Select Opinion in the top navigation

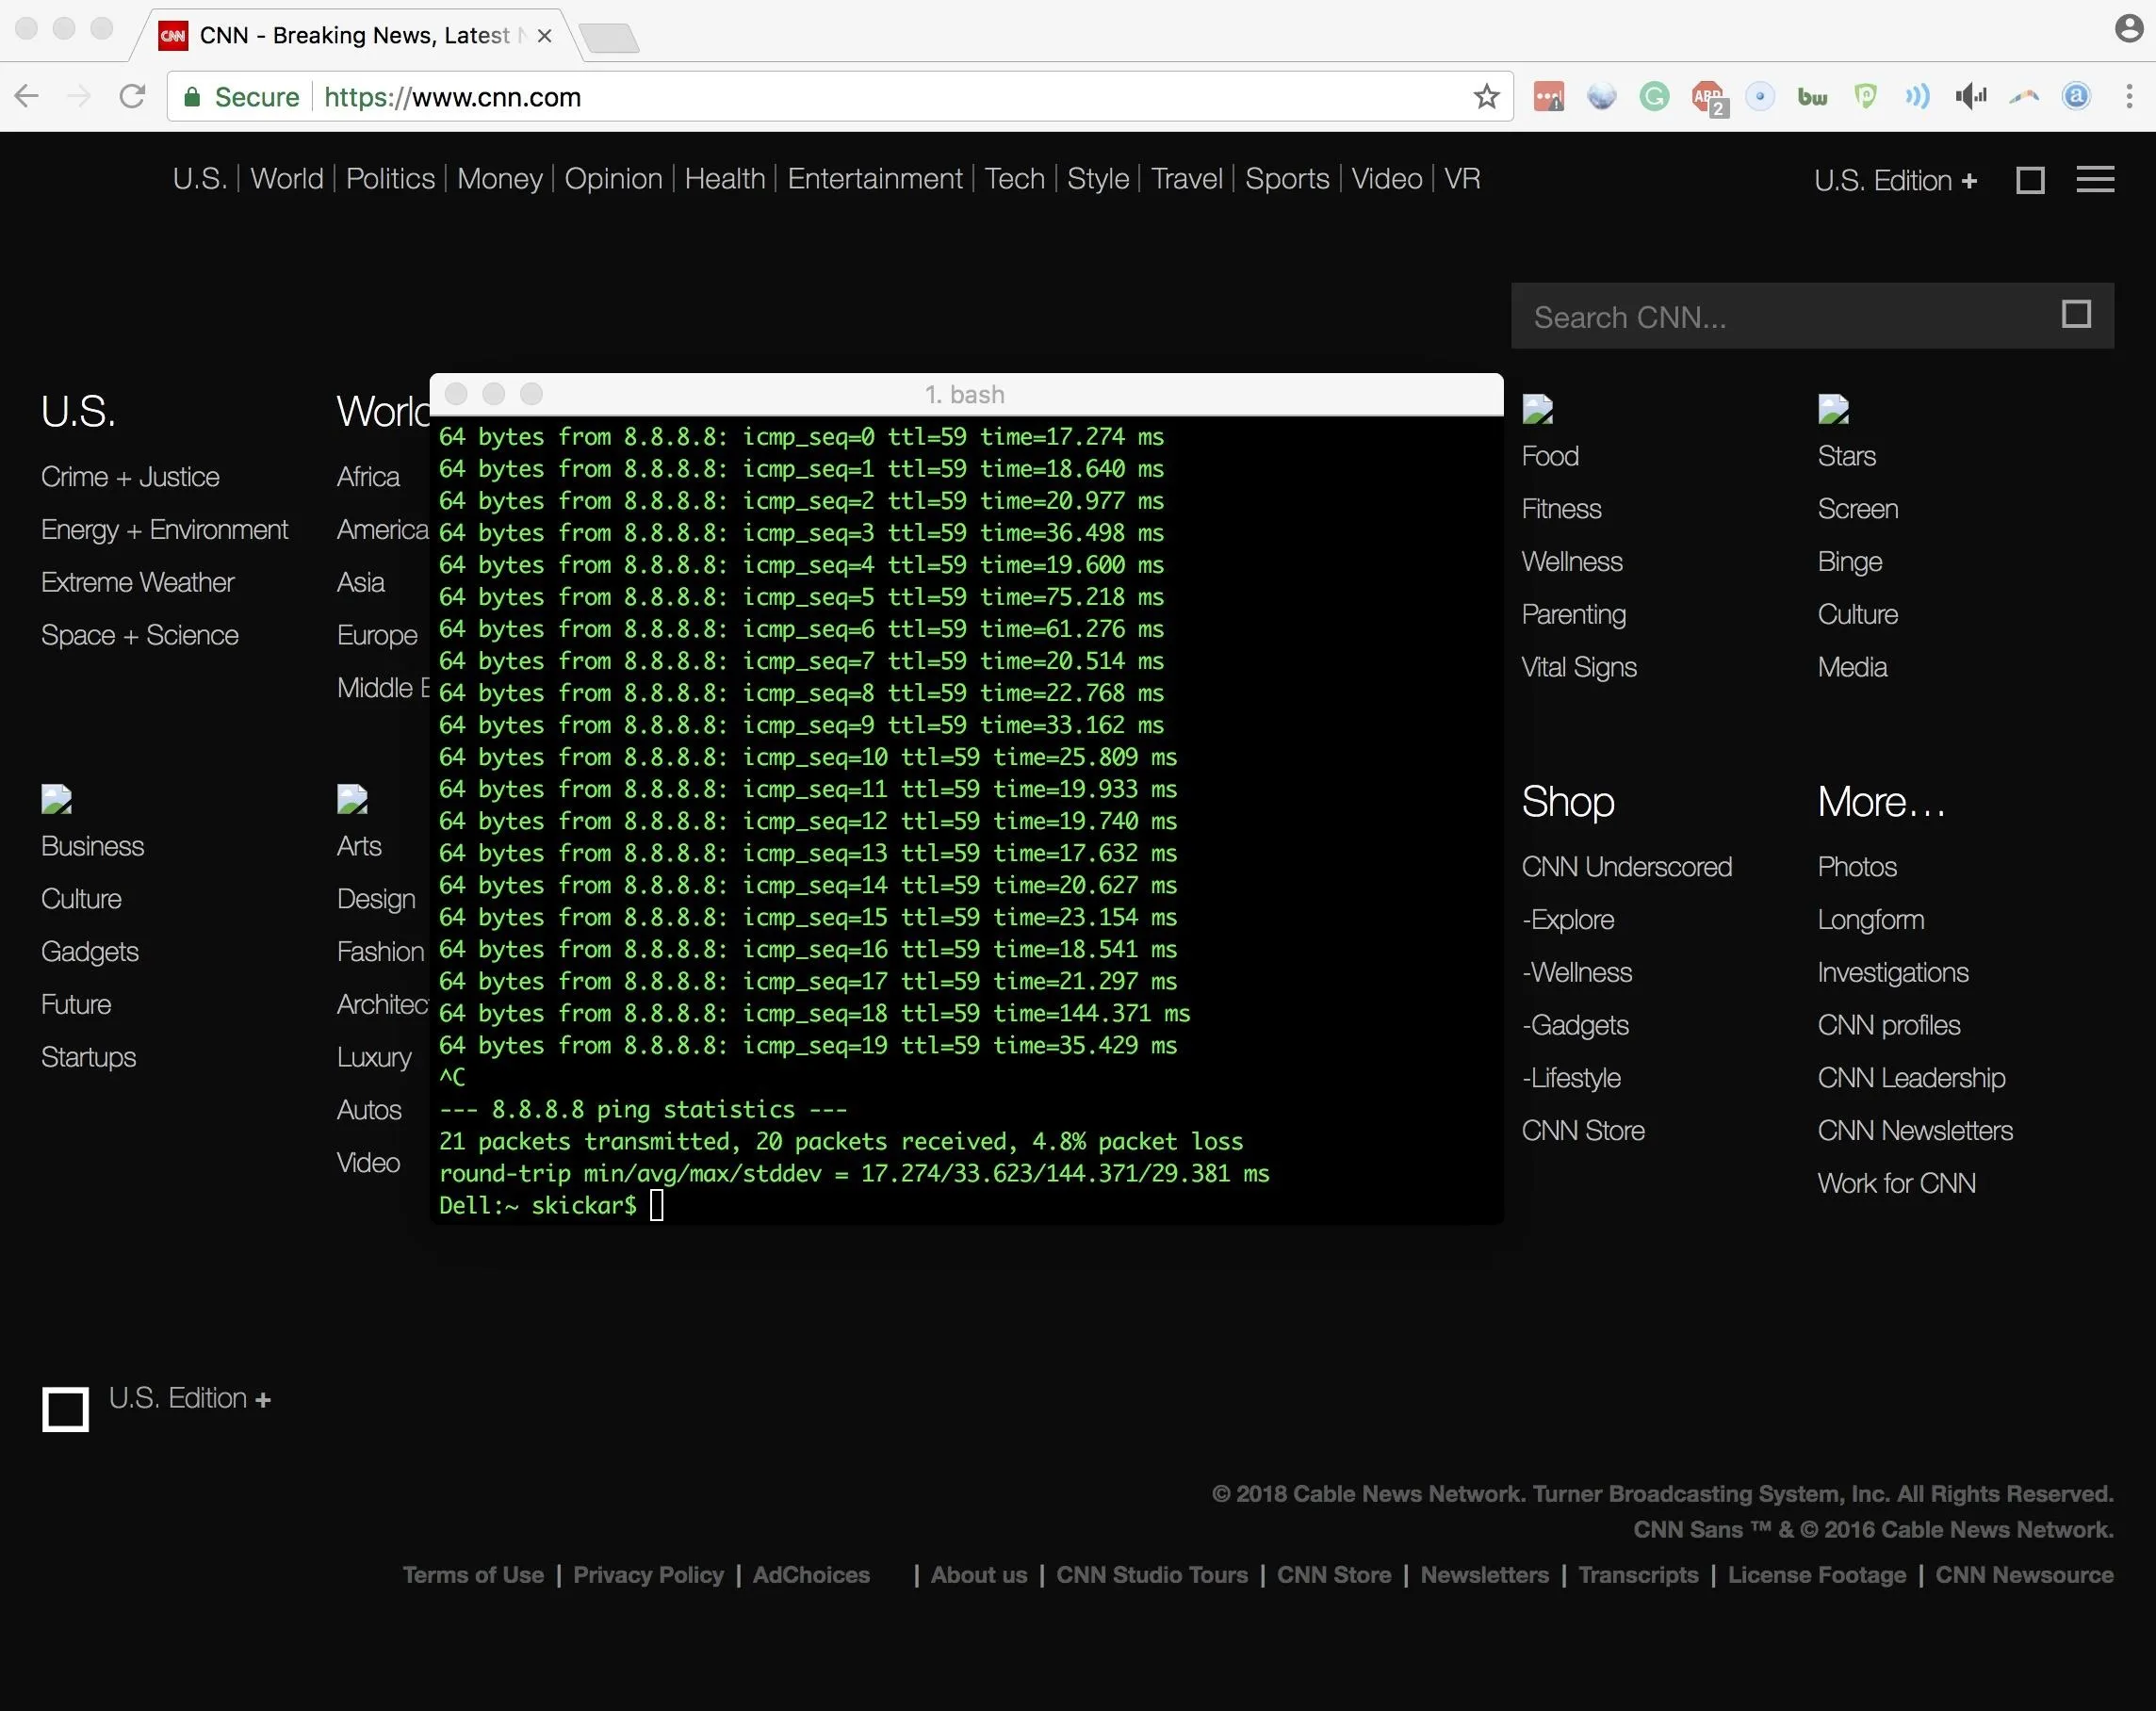click(613, 178)
